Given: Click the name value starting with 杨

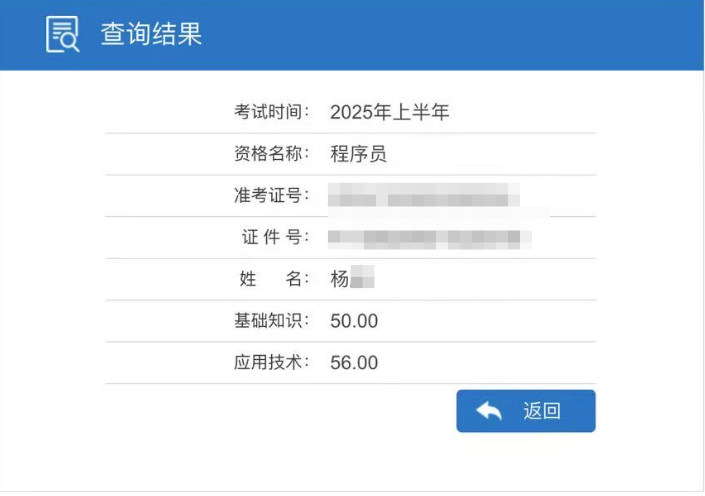Looking at the screenshot, I should [352, 277].
